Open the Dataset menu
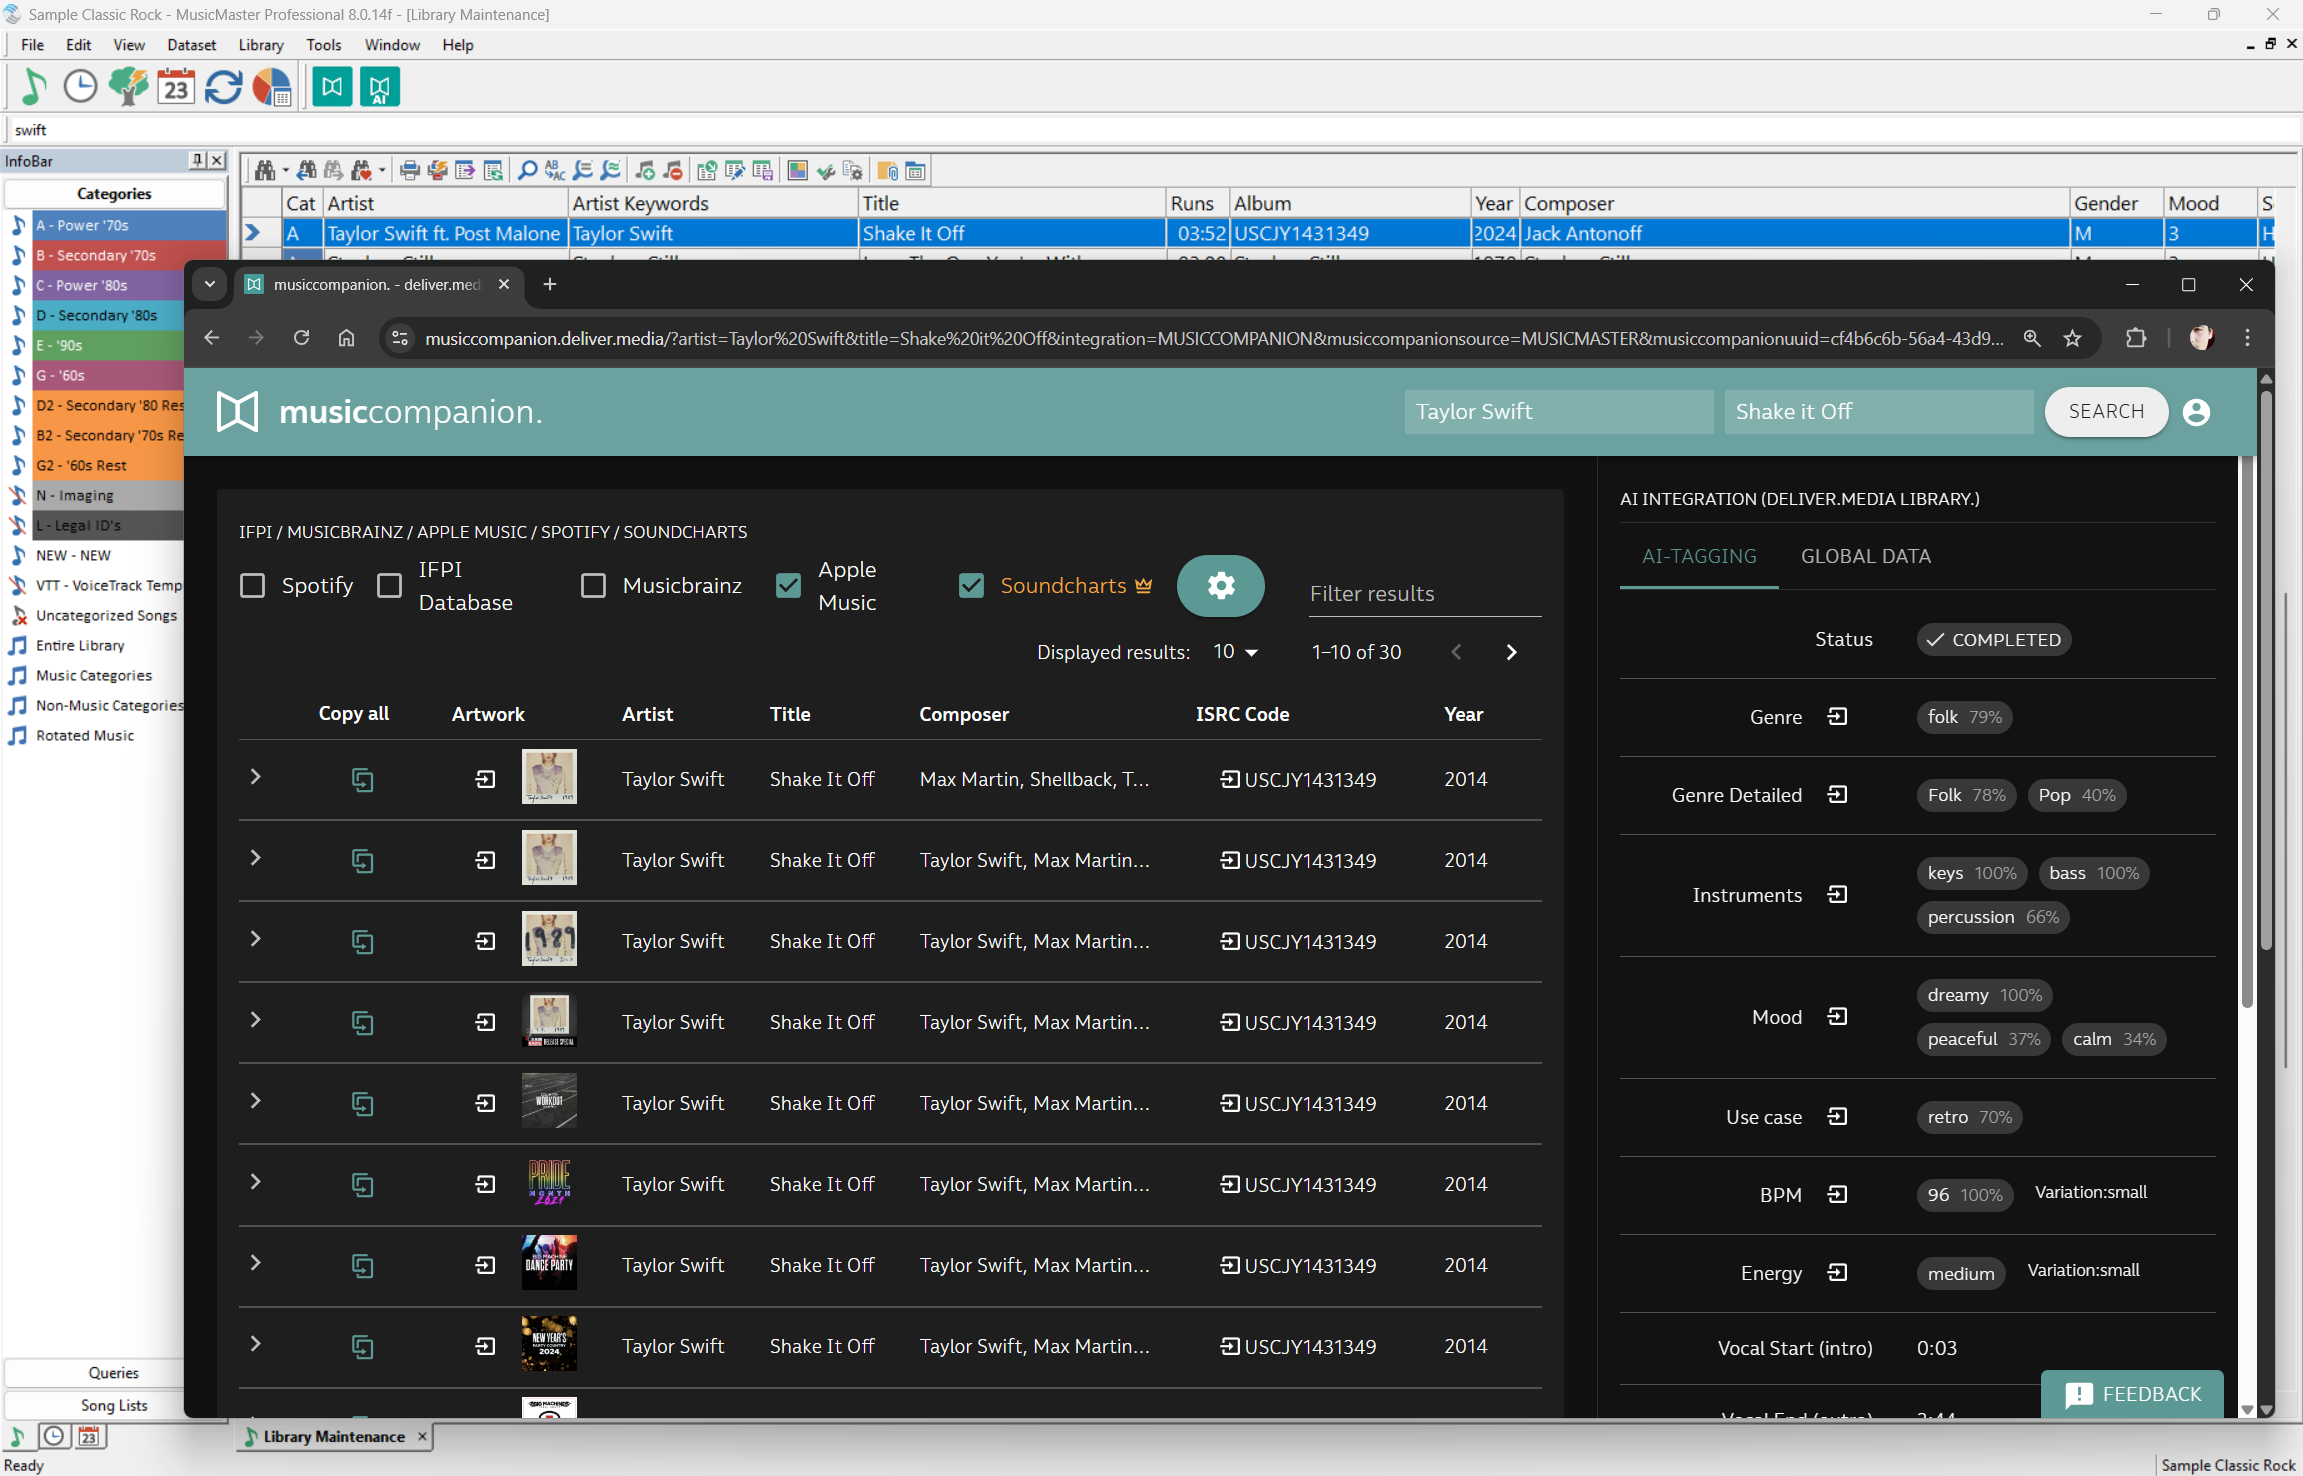The width and height of the screenshot is (2303, 1476). point(191,45)
